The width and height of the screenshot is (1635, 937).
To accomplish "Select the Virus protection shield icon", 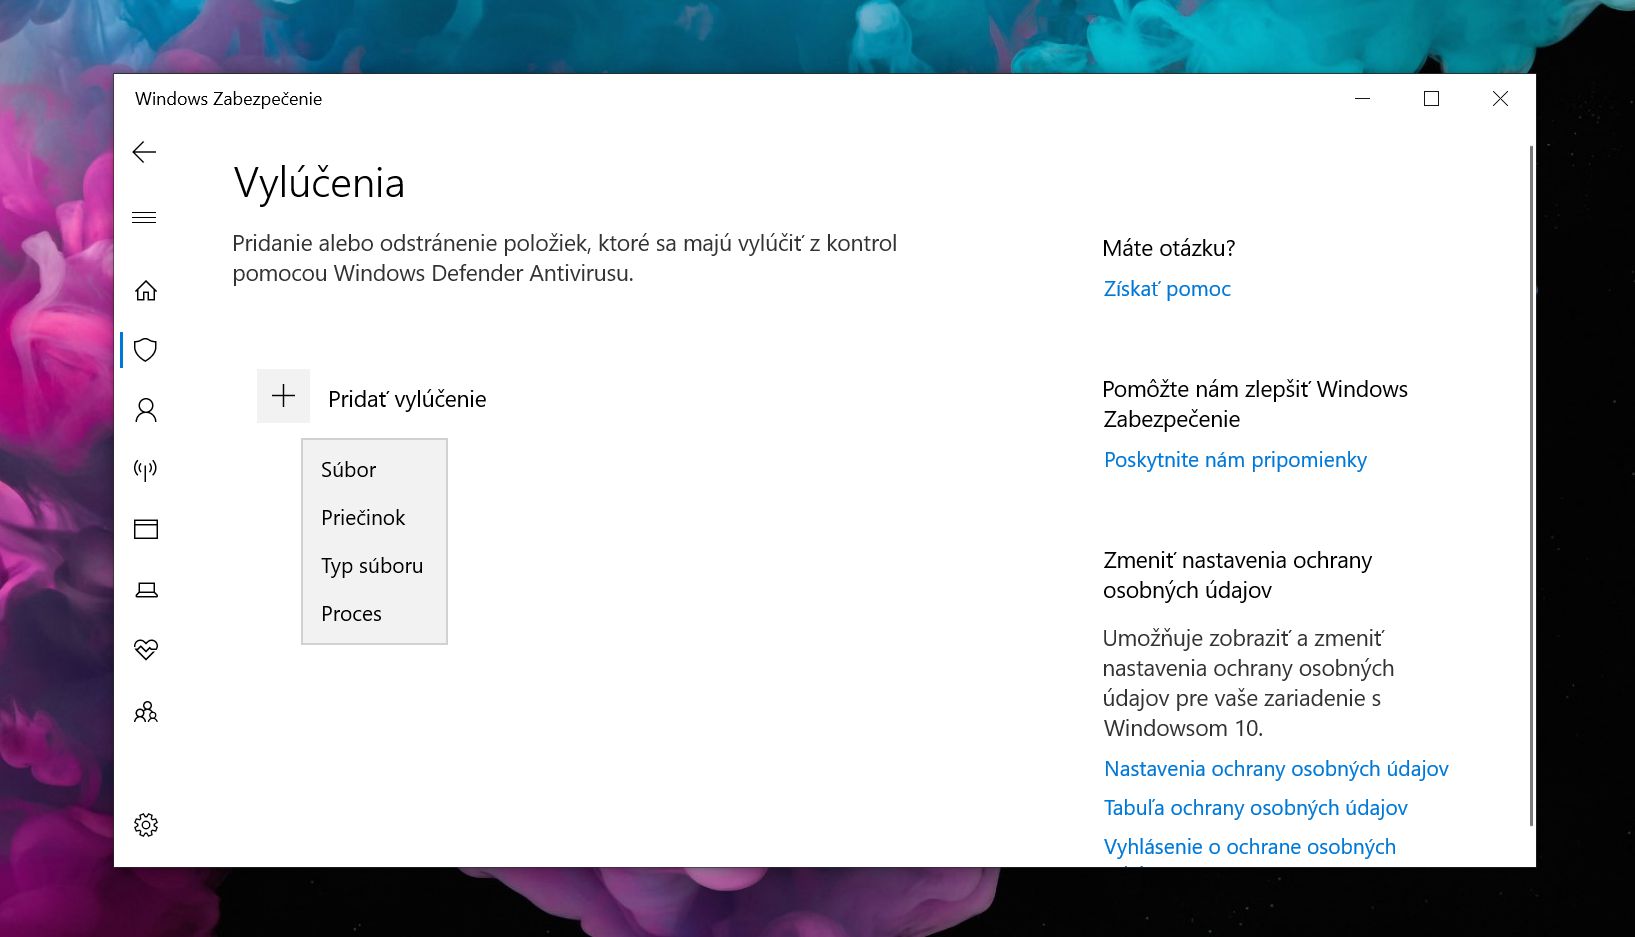I will 146,350.
